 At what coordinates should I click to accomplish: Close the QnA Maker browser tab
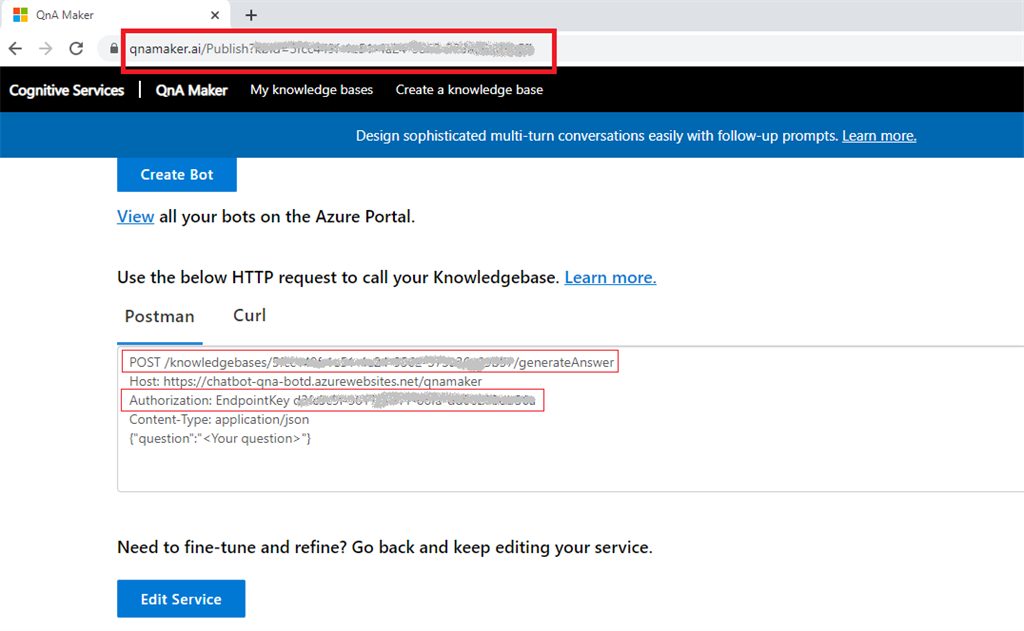pyautogui.click(x=216, y=15)
